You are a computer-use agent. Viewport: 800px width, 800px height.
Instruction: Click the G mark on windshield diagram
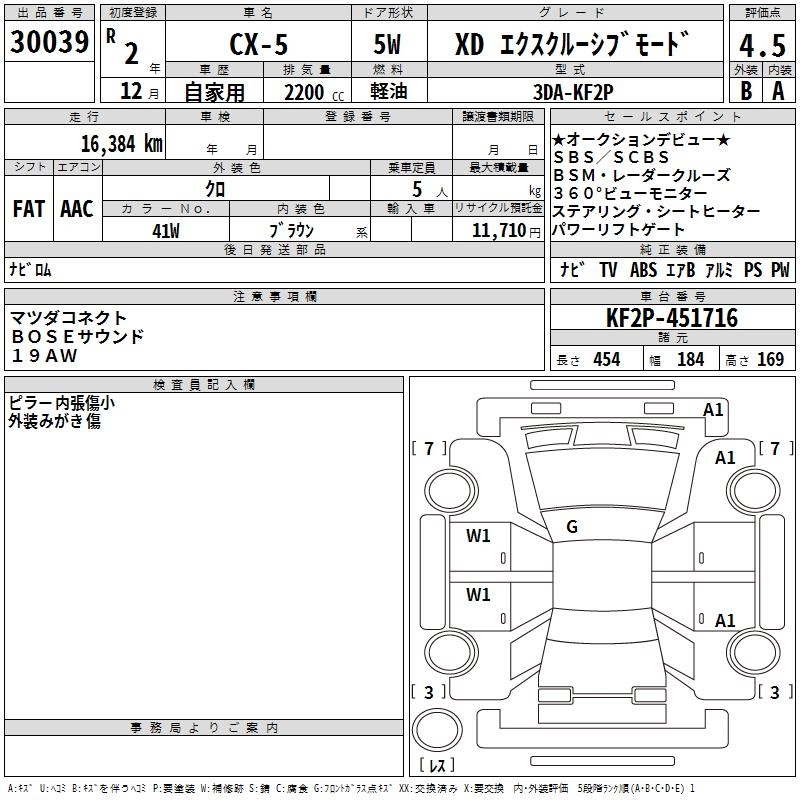(572, 527)
